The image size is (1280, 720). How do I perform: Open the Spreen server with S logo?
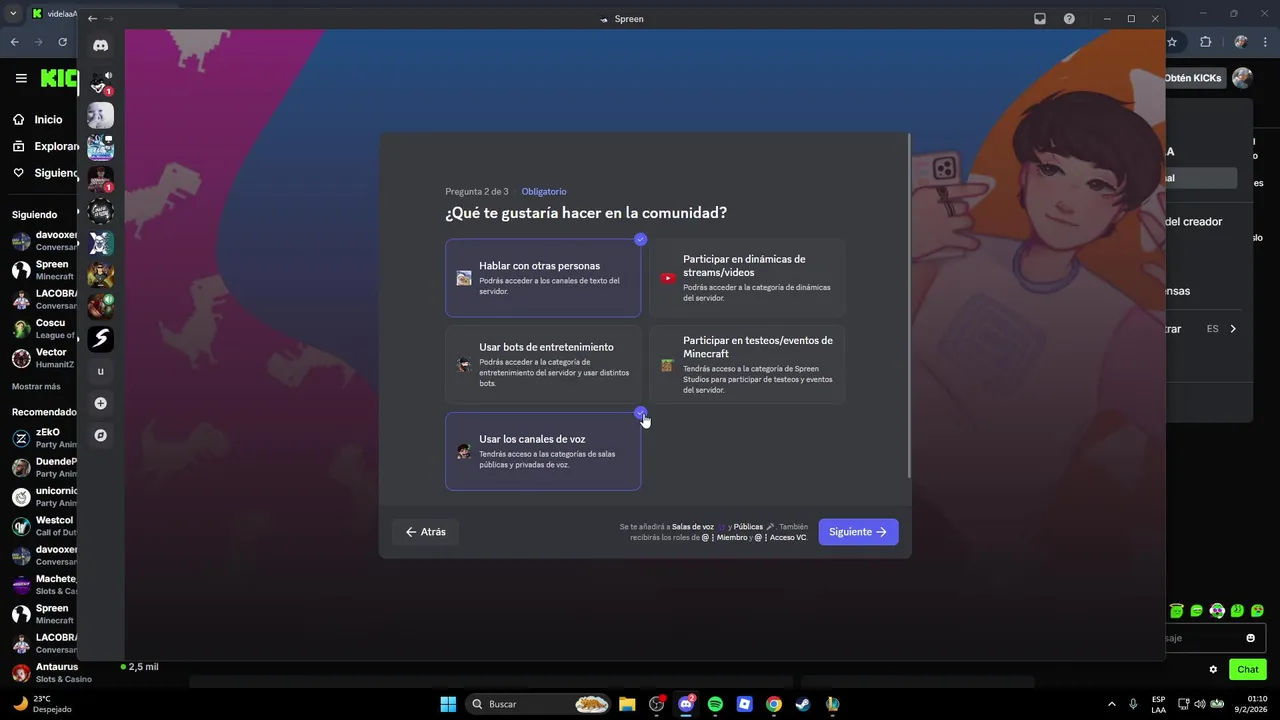(100, 339)
